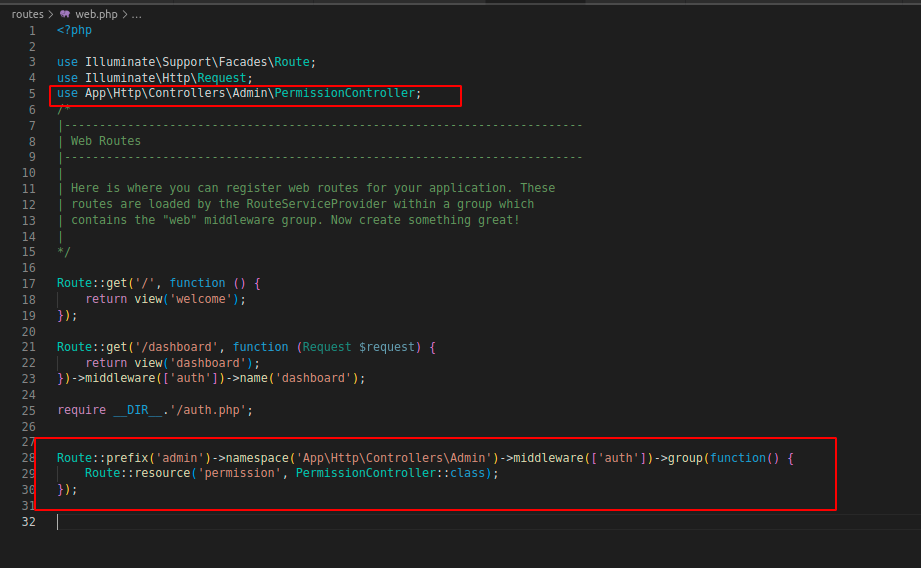
Task: Click line number 28 in the gutter
Action: point(29,457)
